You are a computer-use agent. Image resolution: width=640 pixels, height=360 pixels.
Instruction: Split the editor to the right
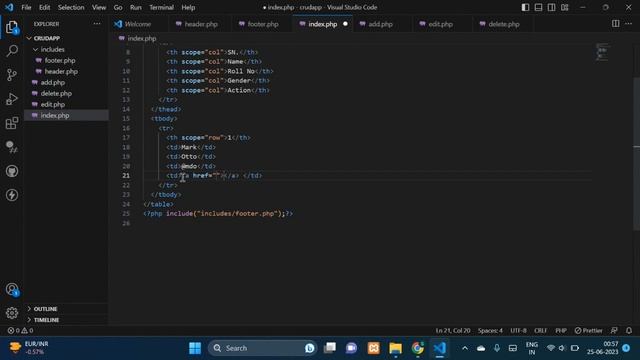coord(616,24)
